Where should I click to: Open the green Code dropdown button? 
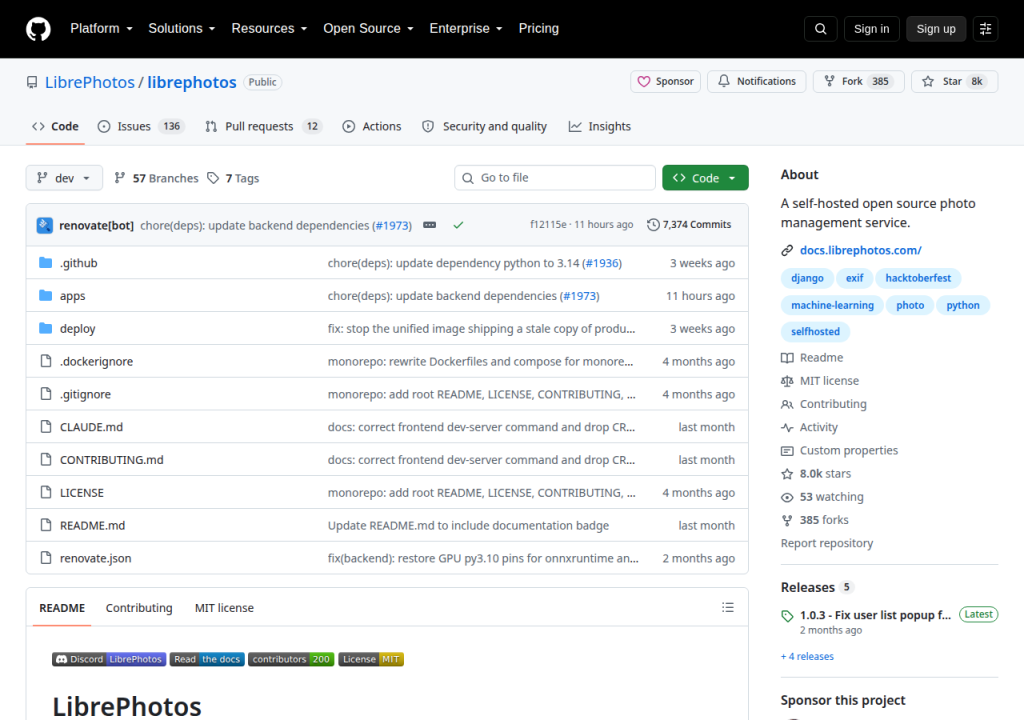pyautogui.click(x=705, y=178)
